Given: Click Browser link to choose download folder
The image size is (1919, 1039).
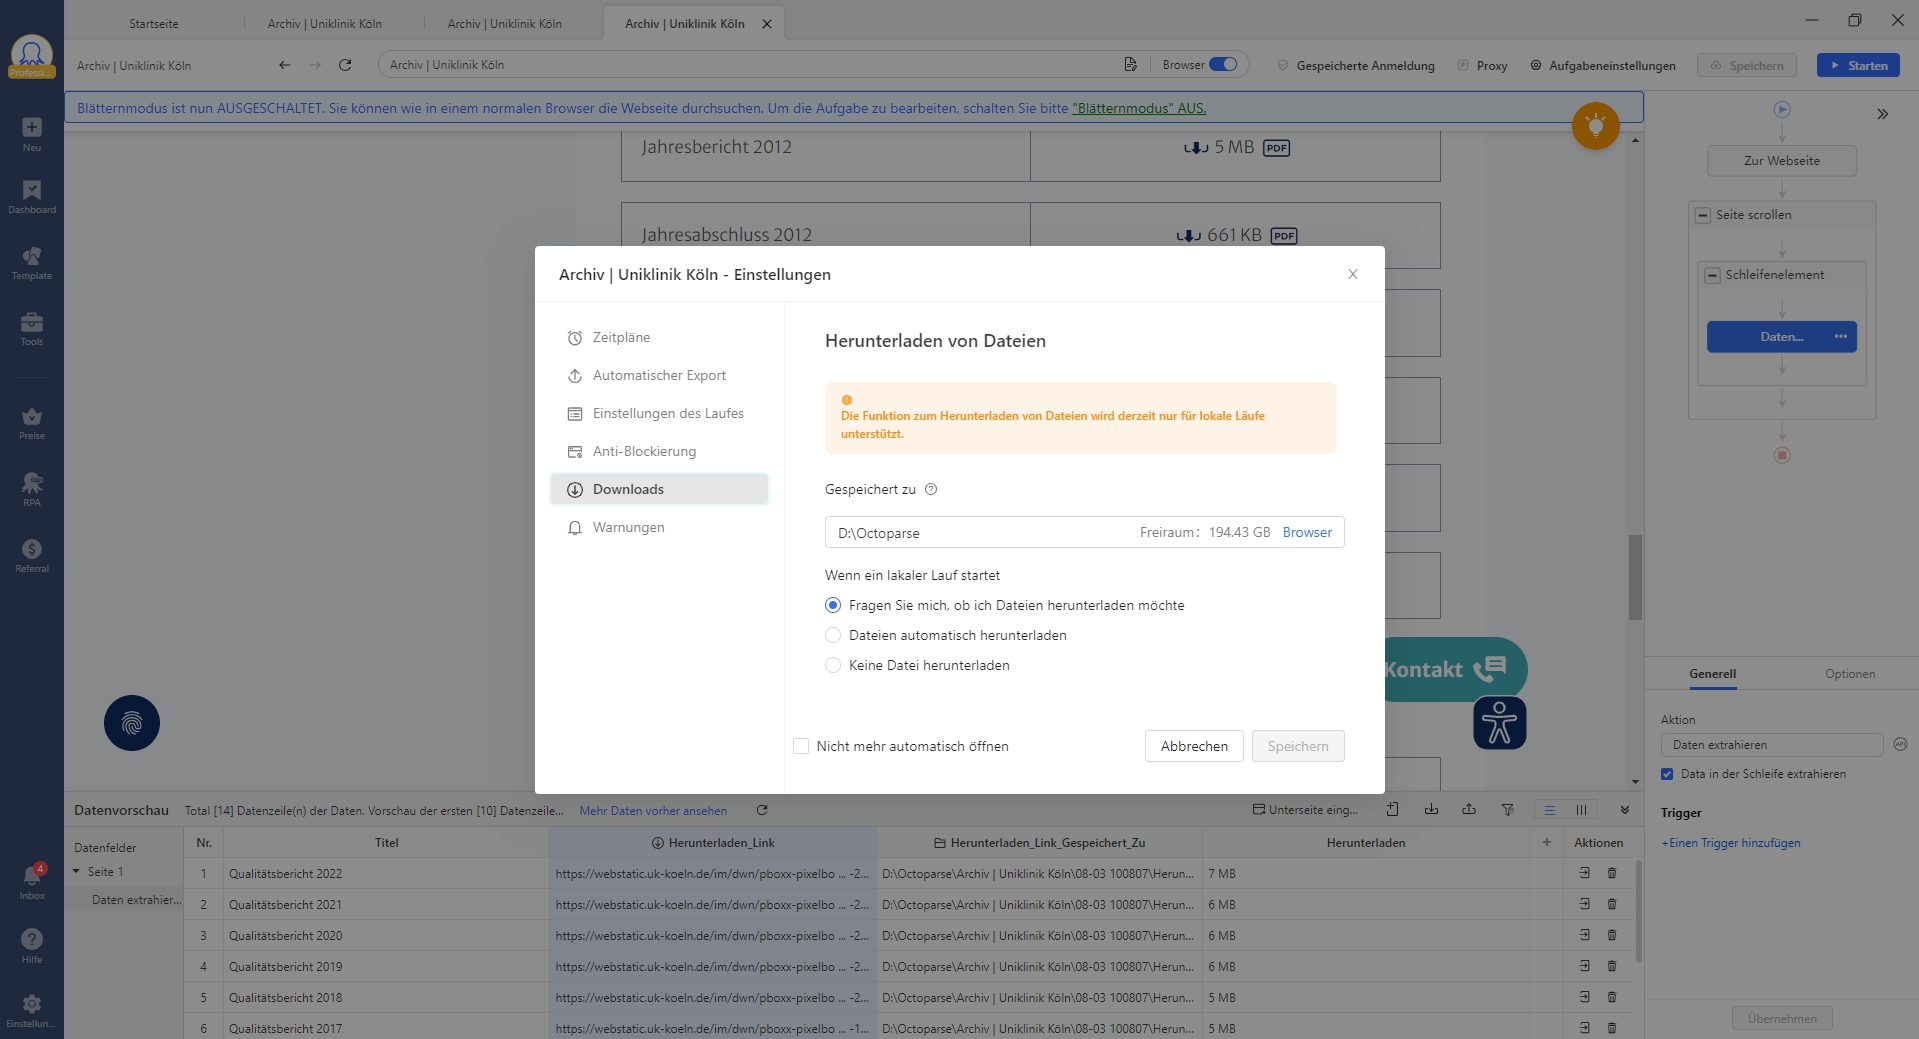Looking at the screenshot, I should tap(1307, 532).
